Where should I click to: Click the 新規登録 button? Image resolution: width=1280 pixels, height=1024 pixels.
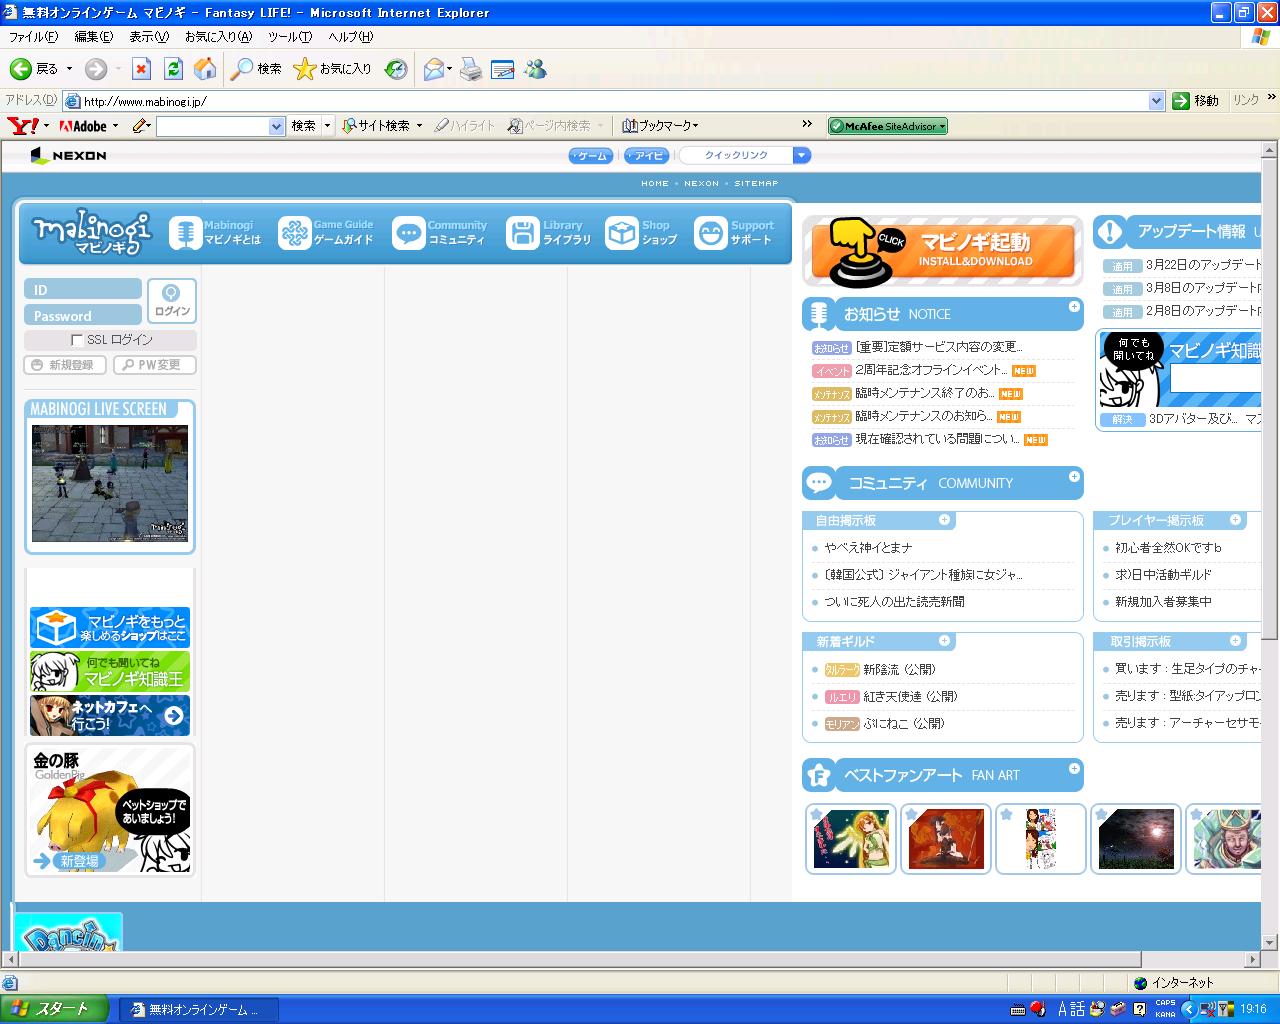point(64,365)
